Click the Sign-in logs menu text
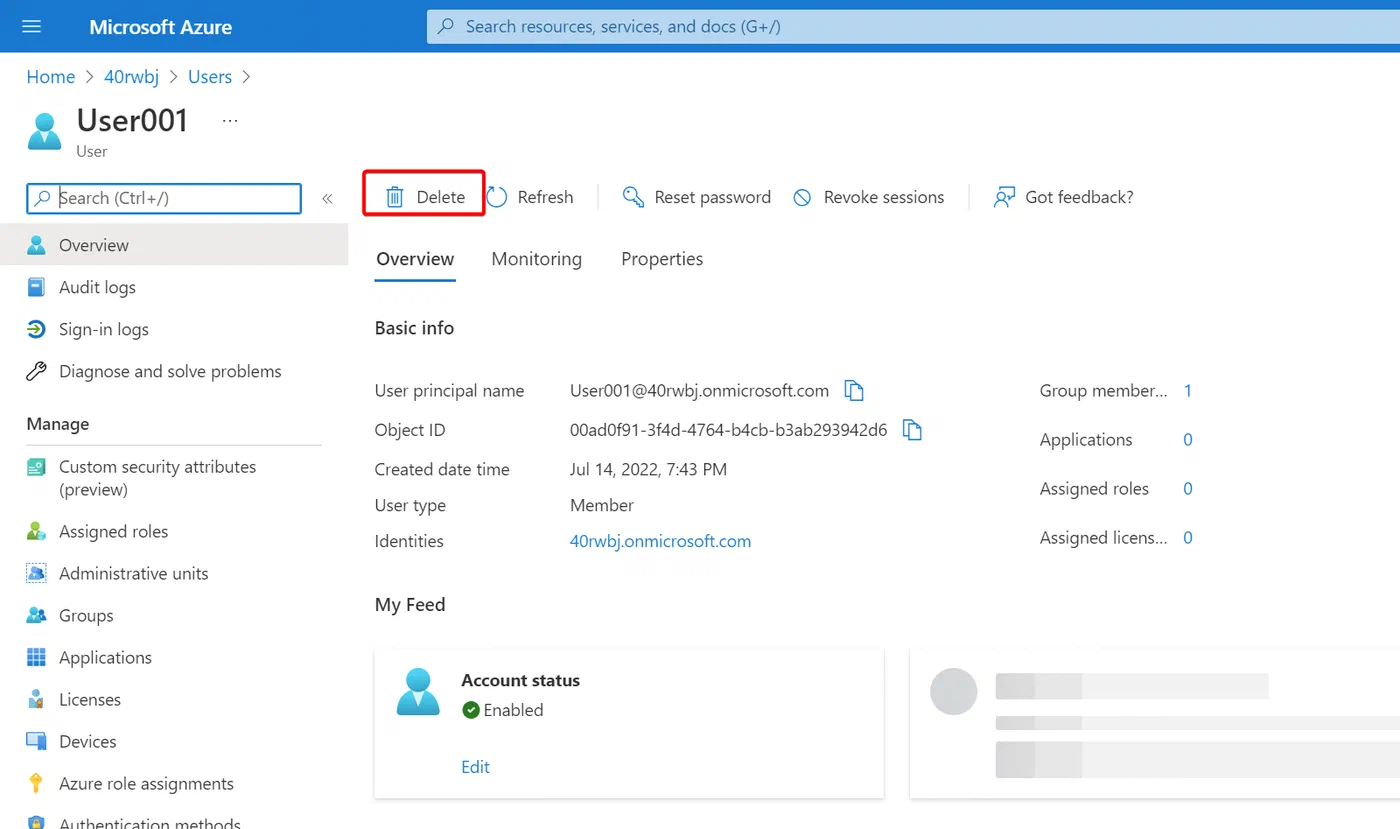The width and height of the screenshot is (1400, 829). [x=104, y=329]
